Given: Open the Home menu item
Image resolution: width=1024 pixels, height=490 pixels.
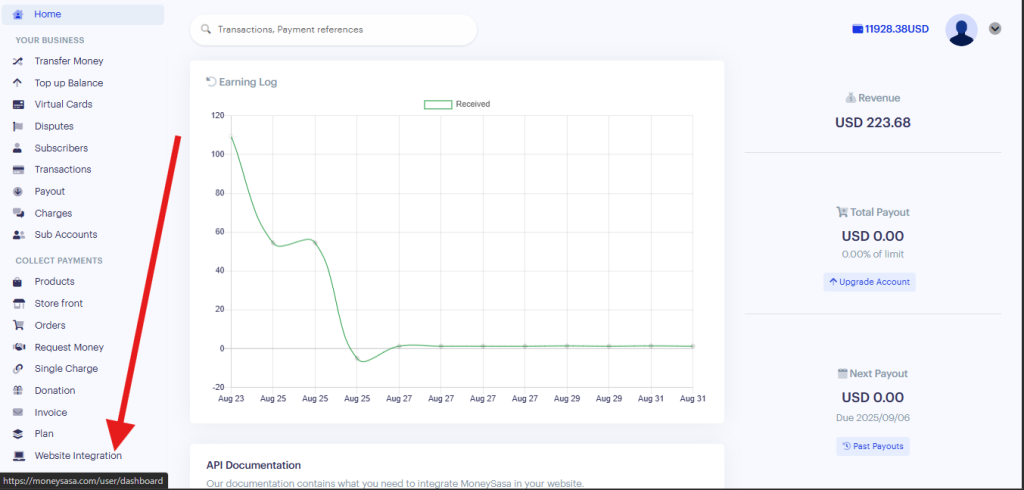Looking at the screenshot, I should tap(47, 14).
